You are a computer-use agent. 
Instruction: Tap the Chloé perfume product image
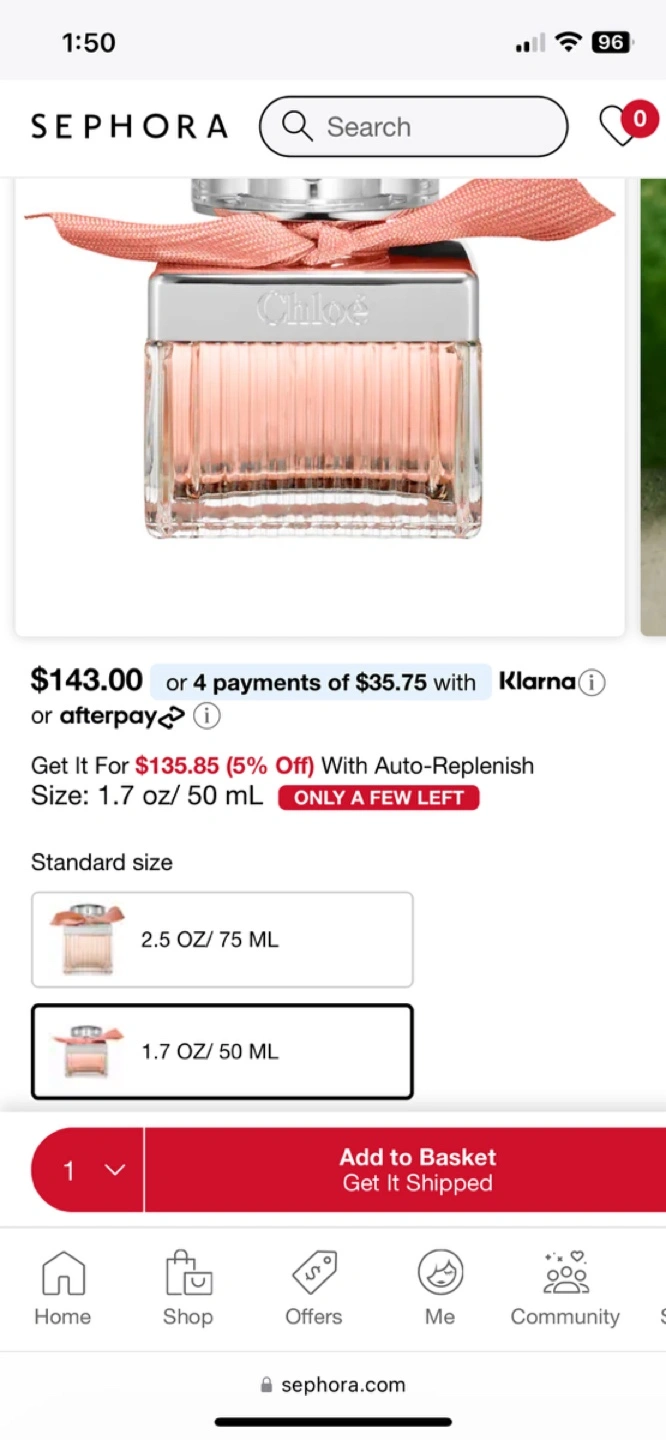tap(320, 400)
